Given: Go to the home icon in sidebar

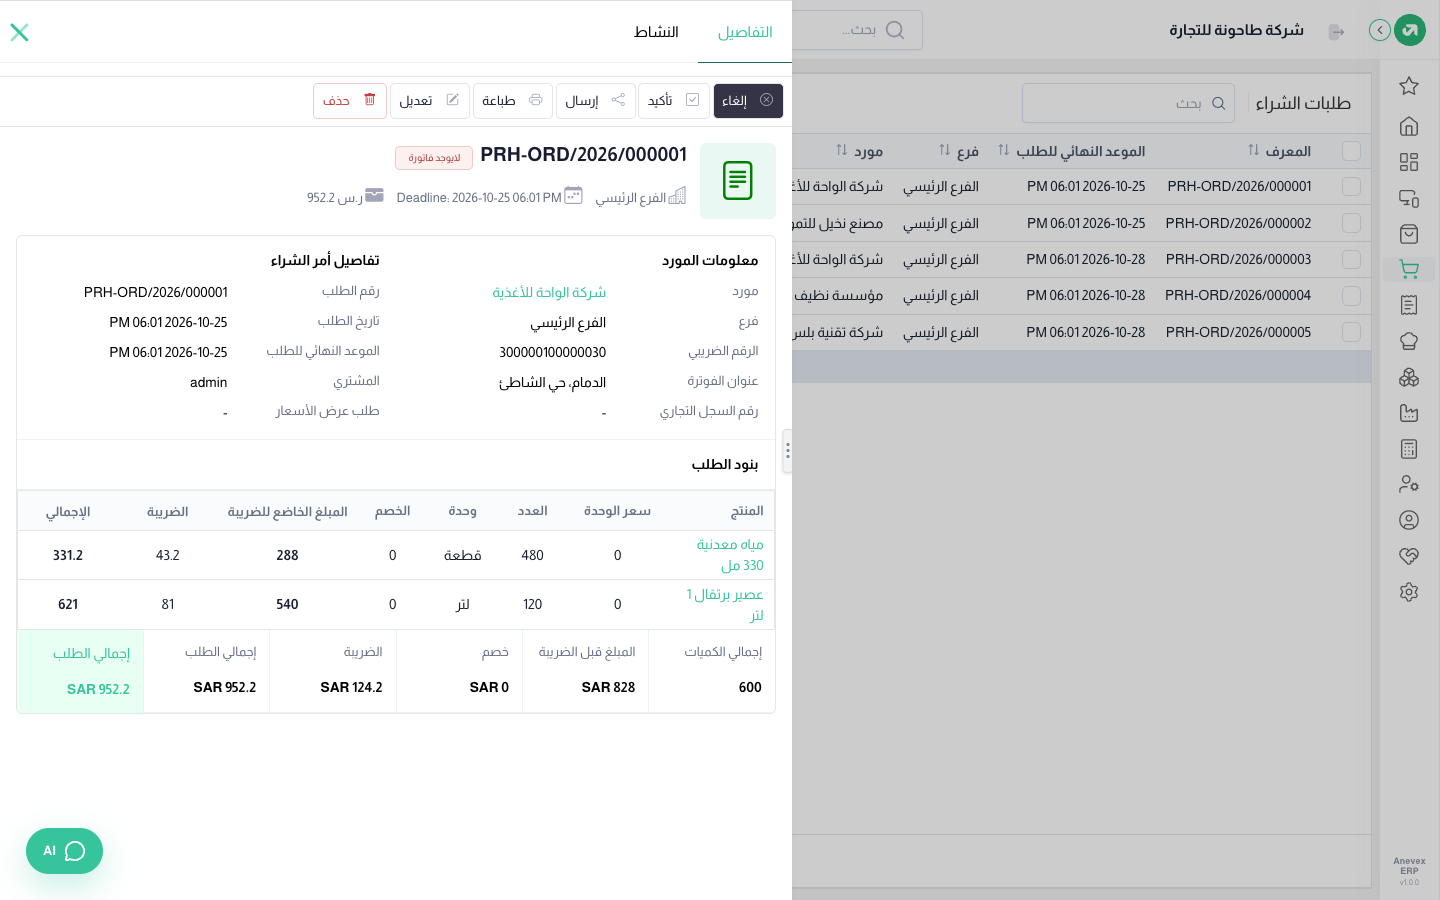Looking at the screenshot, I should [x=1409, y=126].
